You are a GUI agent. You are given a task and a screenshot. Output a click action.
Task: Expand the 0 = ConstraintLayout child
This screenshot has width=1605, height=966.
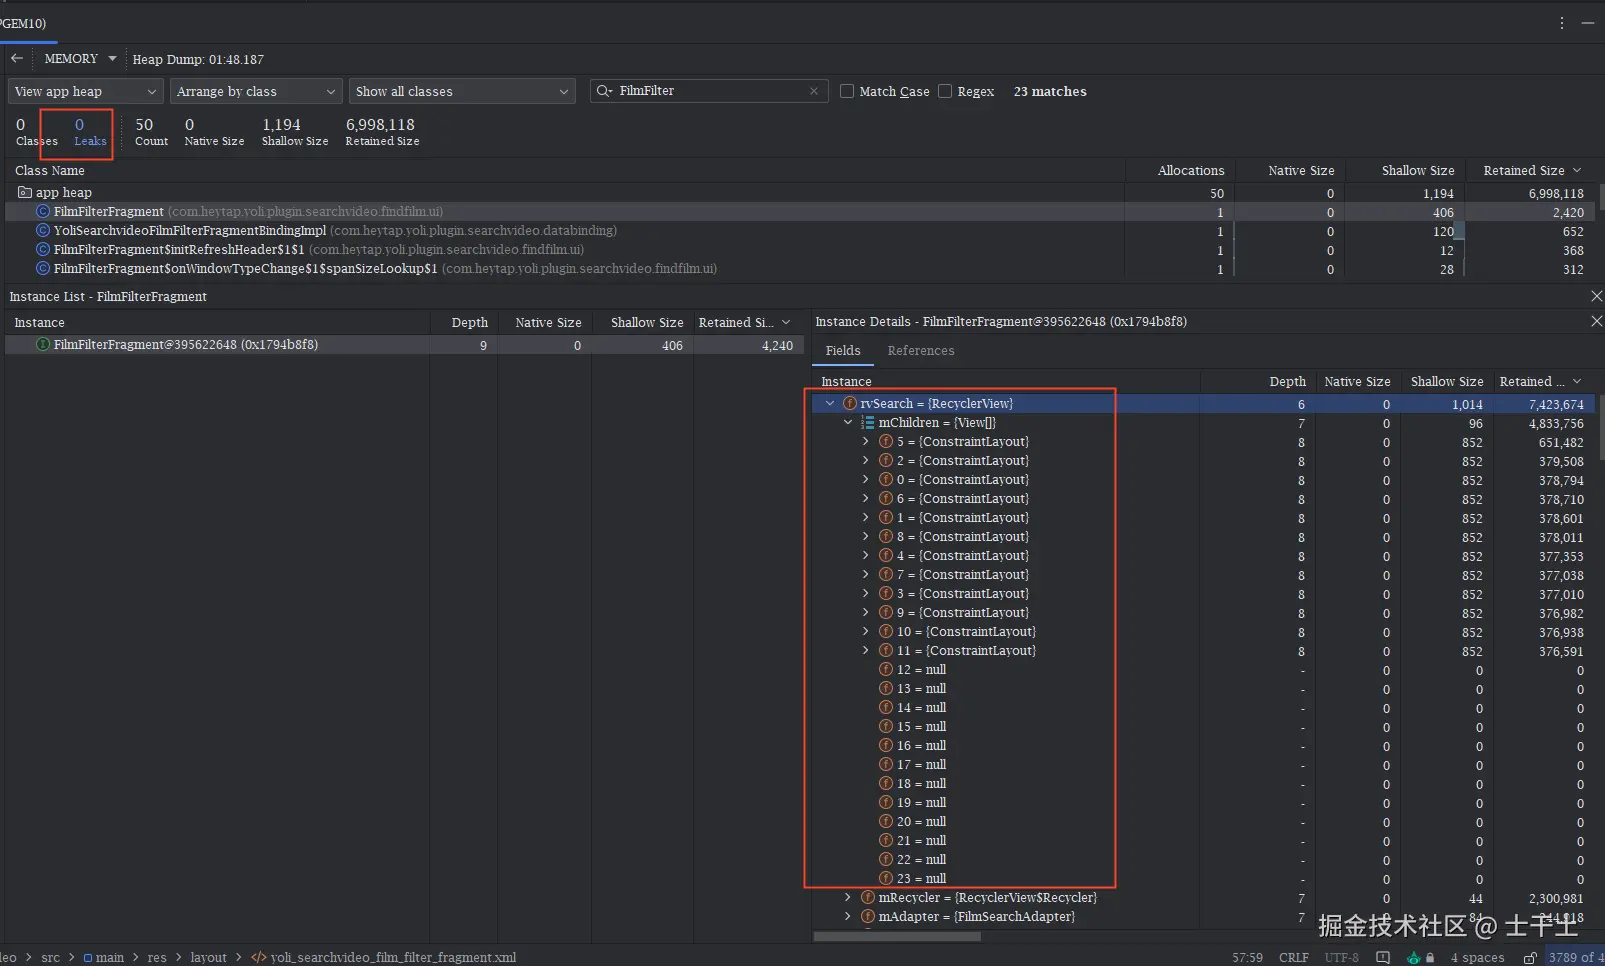[x=866, y=480]
